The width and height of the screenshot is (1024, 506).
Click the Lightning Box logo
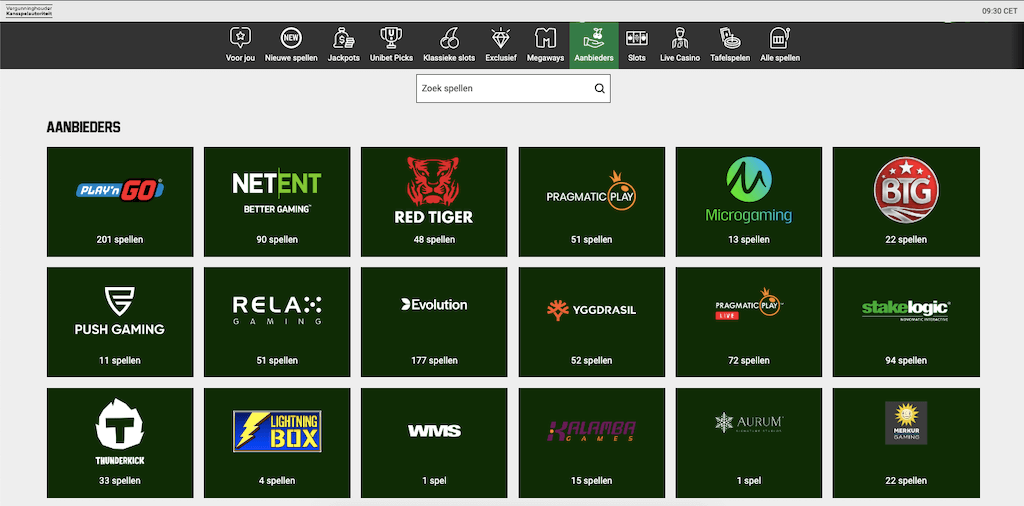[x=277, y=431]
